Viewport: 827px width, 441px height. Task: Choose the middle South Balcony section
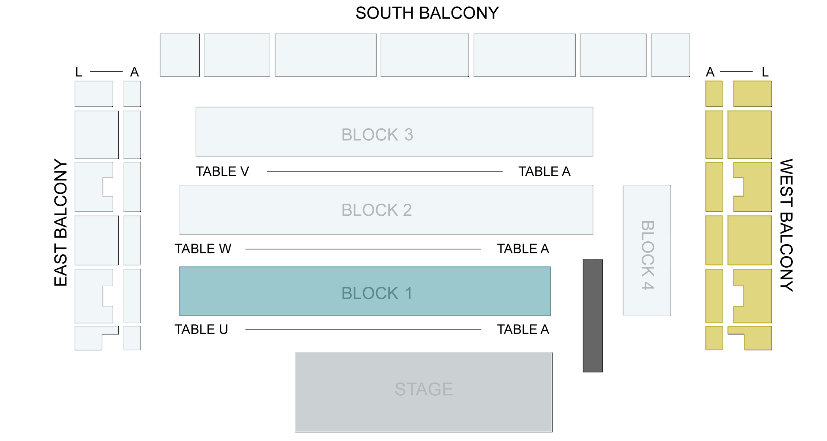pyautogui.click(x=424, y=55)
